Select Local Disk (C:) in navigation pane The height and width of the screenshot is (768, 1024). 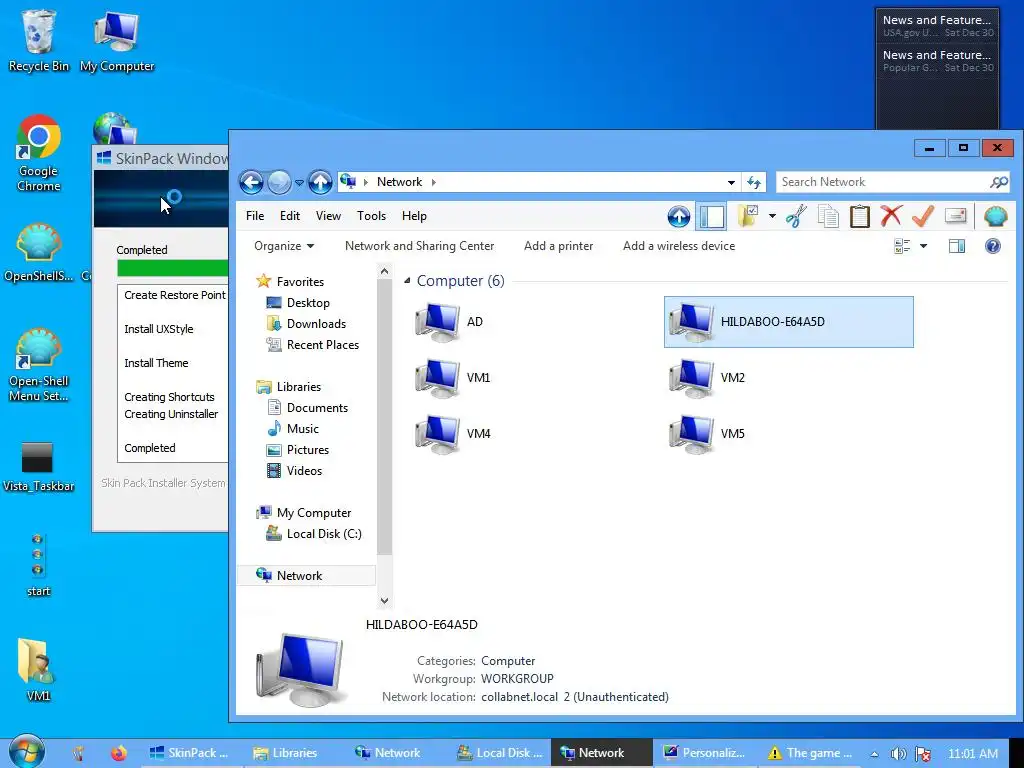(324, 534)
